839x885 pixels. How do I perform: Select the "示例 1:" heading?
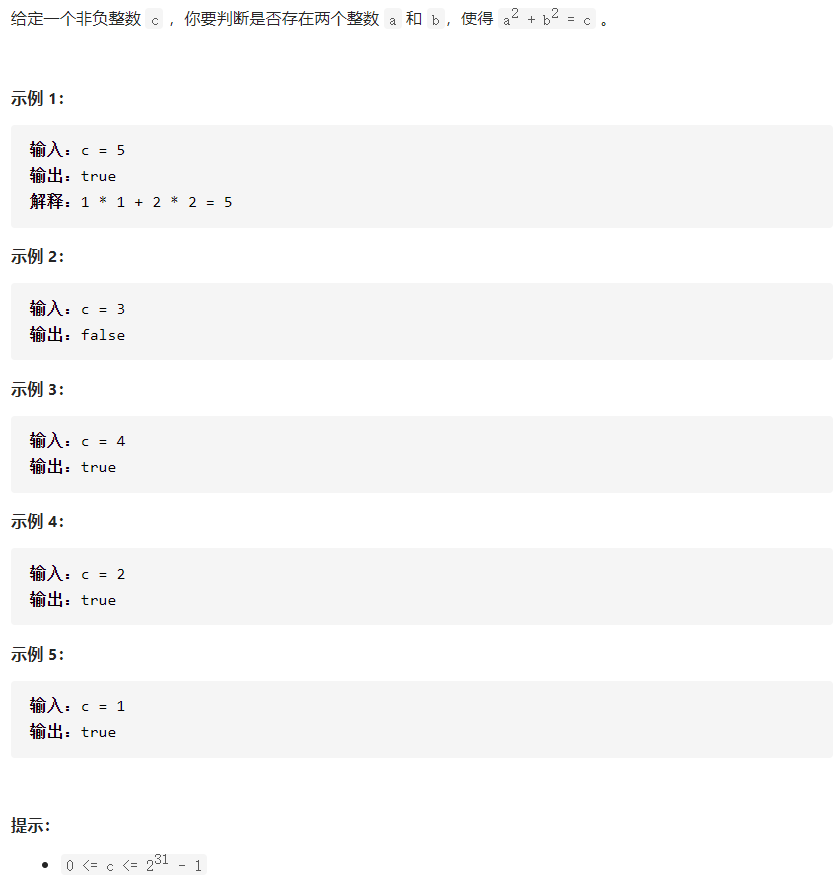[38, 98]
